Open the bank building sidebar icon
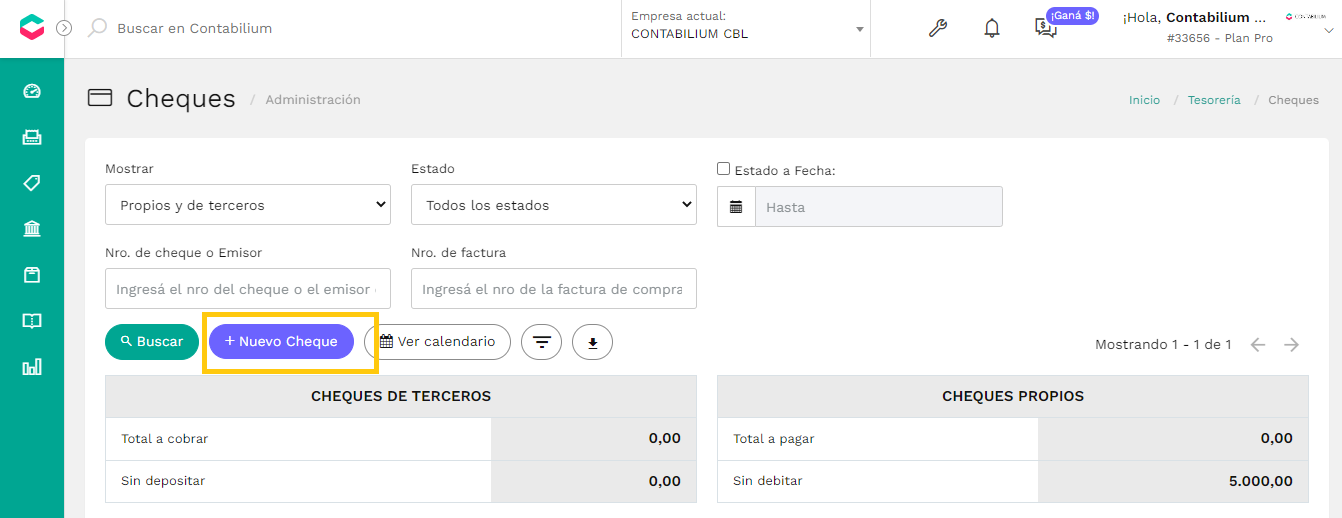This screenshot has width=1342, height=518. pos(32,229)
